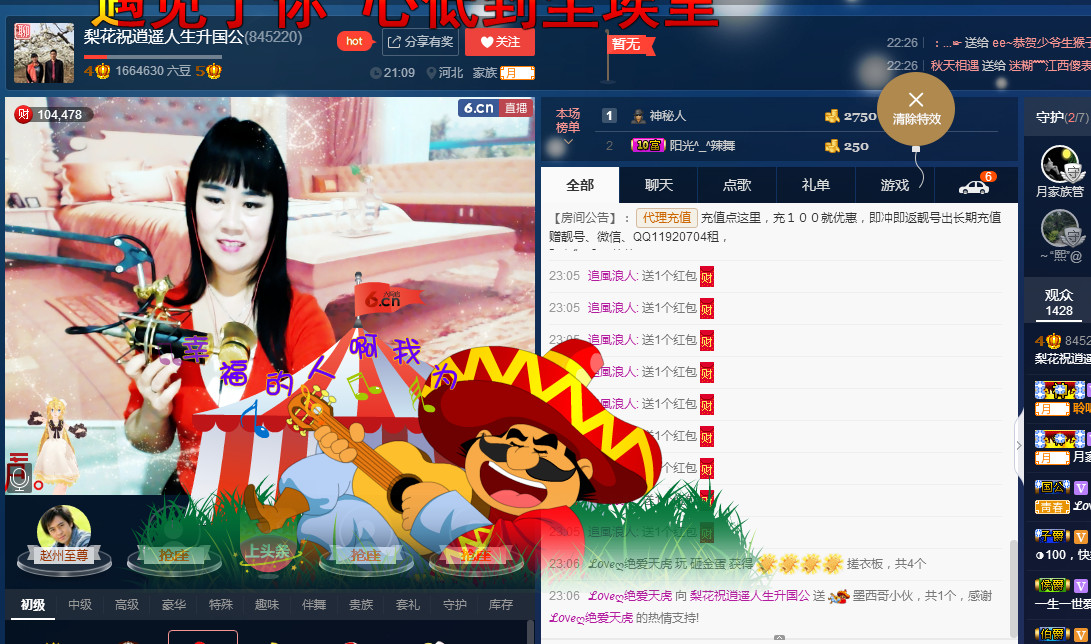
Task: Click the 月 family badge after 家族
Action: pos(518,73)
